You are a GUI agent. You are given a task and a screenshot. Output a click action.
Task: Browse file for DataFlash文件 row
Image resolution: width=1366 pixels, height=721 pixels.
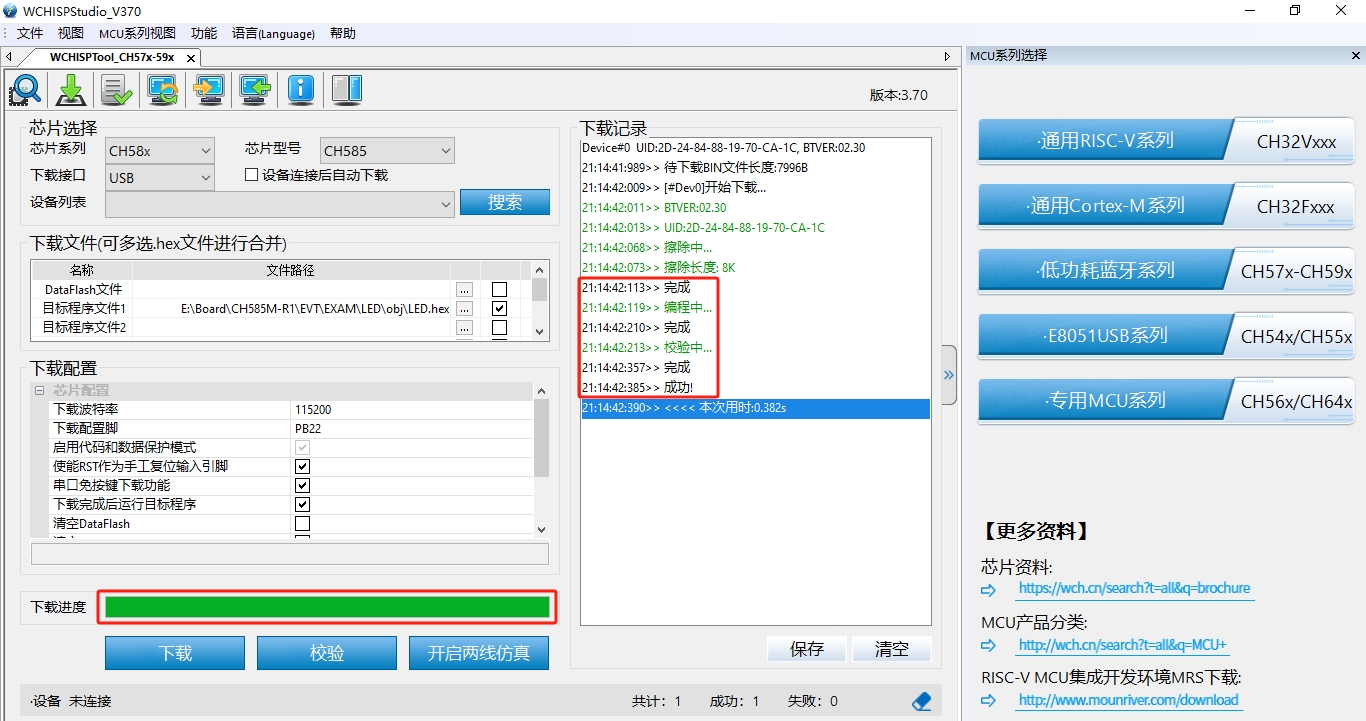tap(464, 289)
